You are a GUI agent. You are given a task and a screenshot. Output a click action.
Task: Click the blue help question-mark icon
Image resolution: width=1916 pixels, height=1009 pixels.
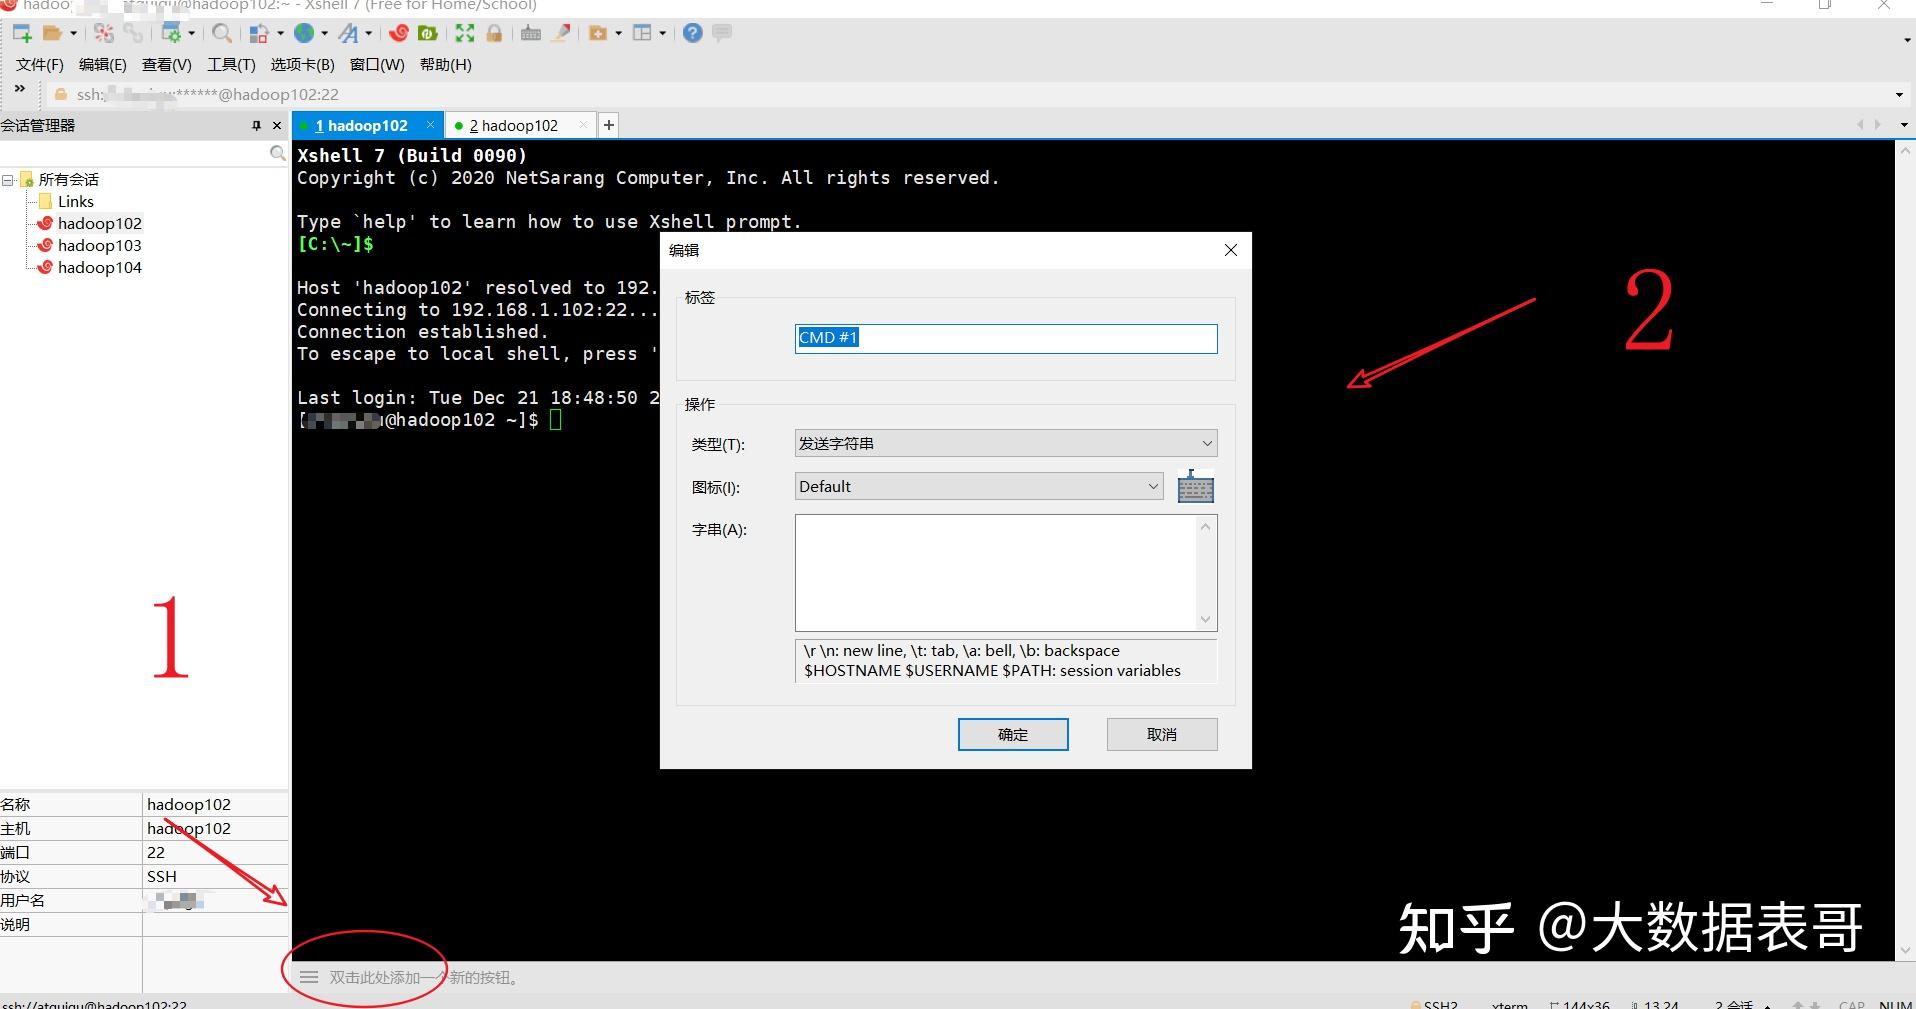(692, 34)
